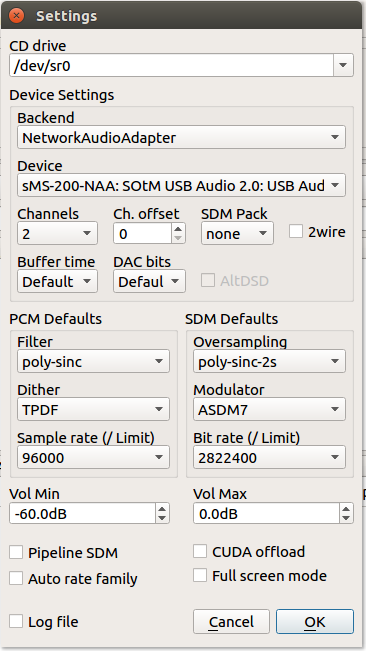The image size is (366, 651).
Task: Increase the Ch. offset value with up arrow
Action: tap(178, 228)
